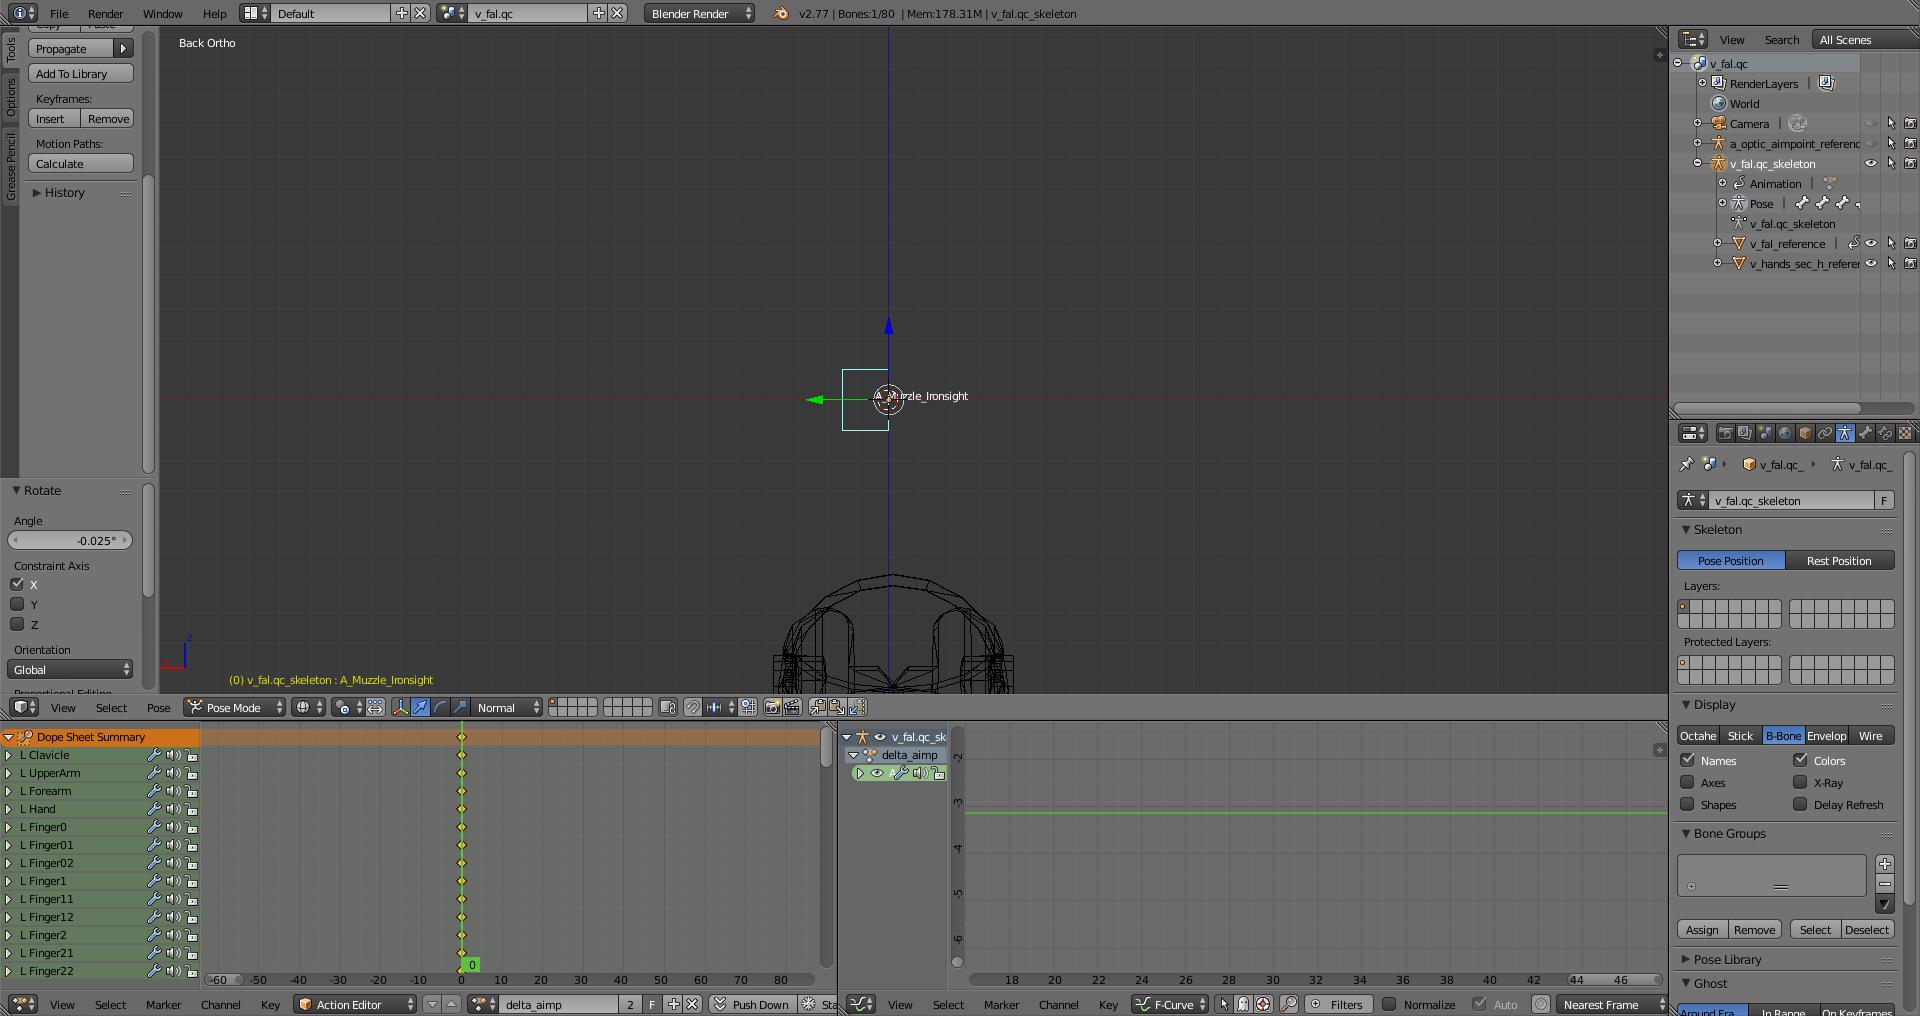
Task: Click the outliner horizontal scrollbar
Action: [x=1768, y=408]
